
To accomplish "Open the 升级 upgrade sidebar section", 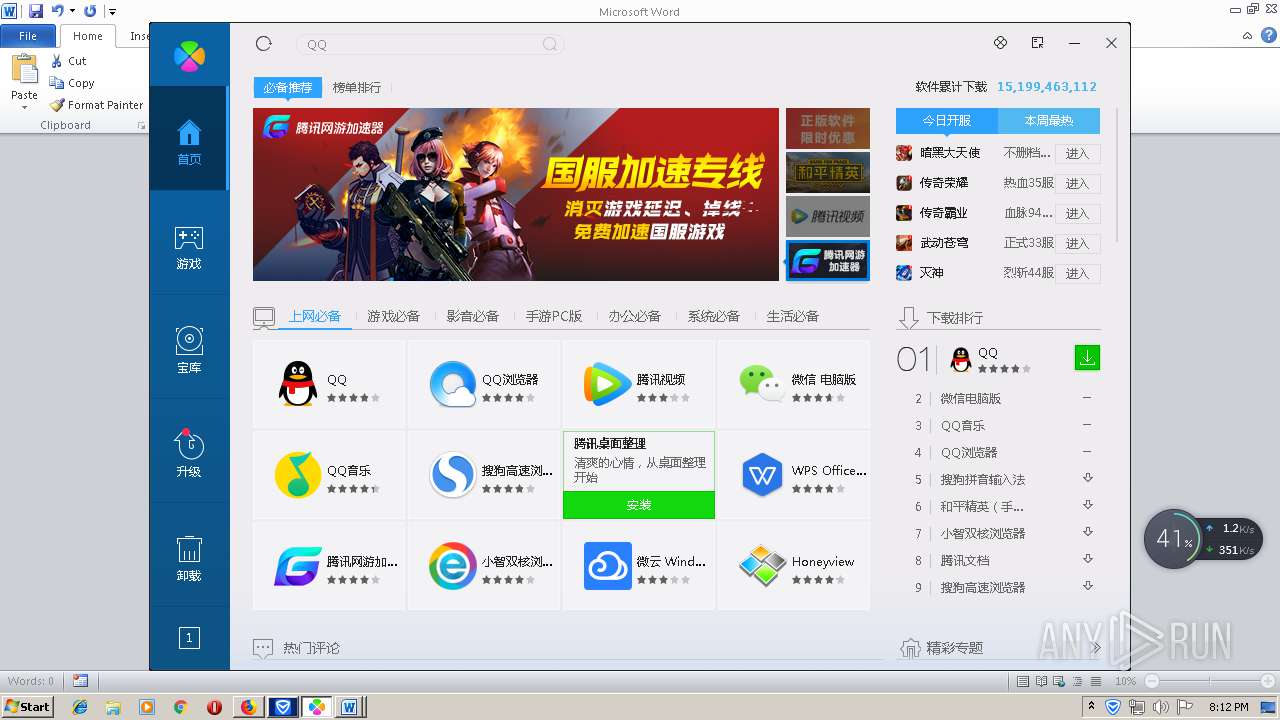I will click(189, 455).
